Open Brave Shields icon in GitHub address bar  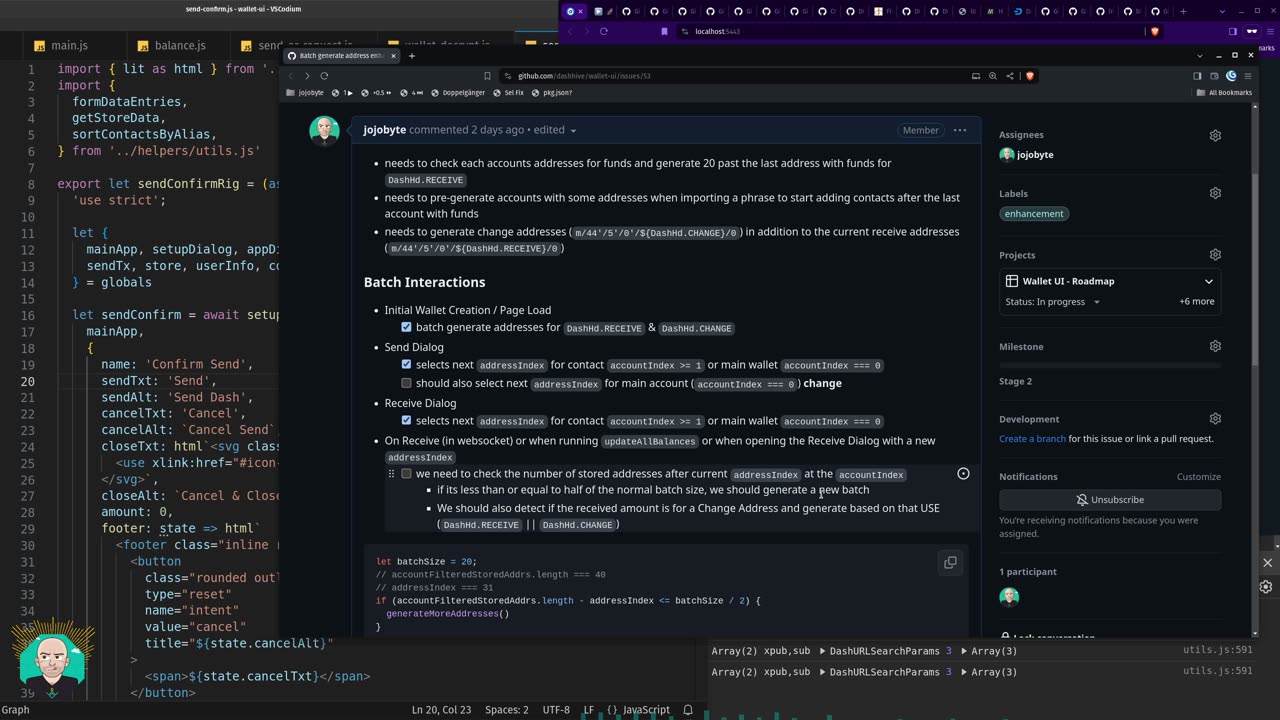click(x=1029, y=76)
